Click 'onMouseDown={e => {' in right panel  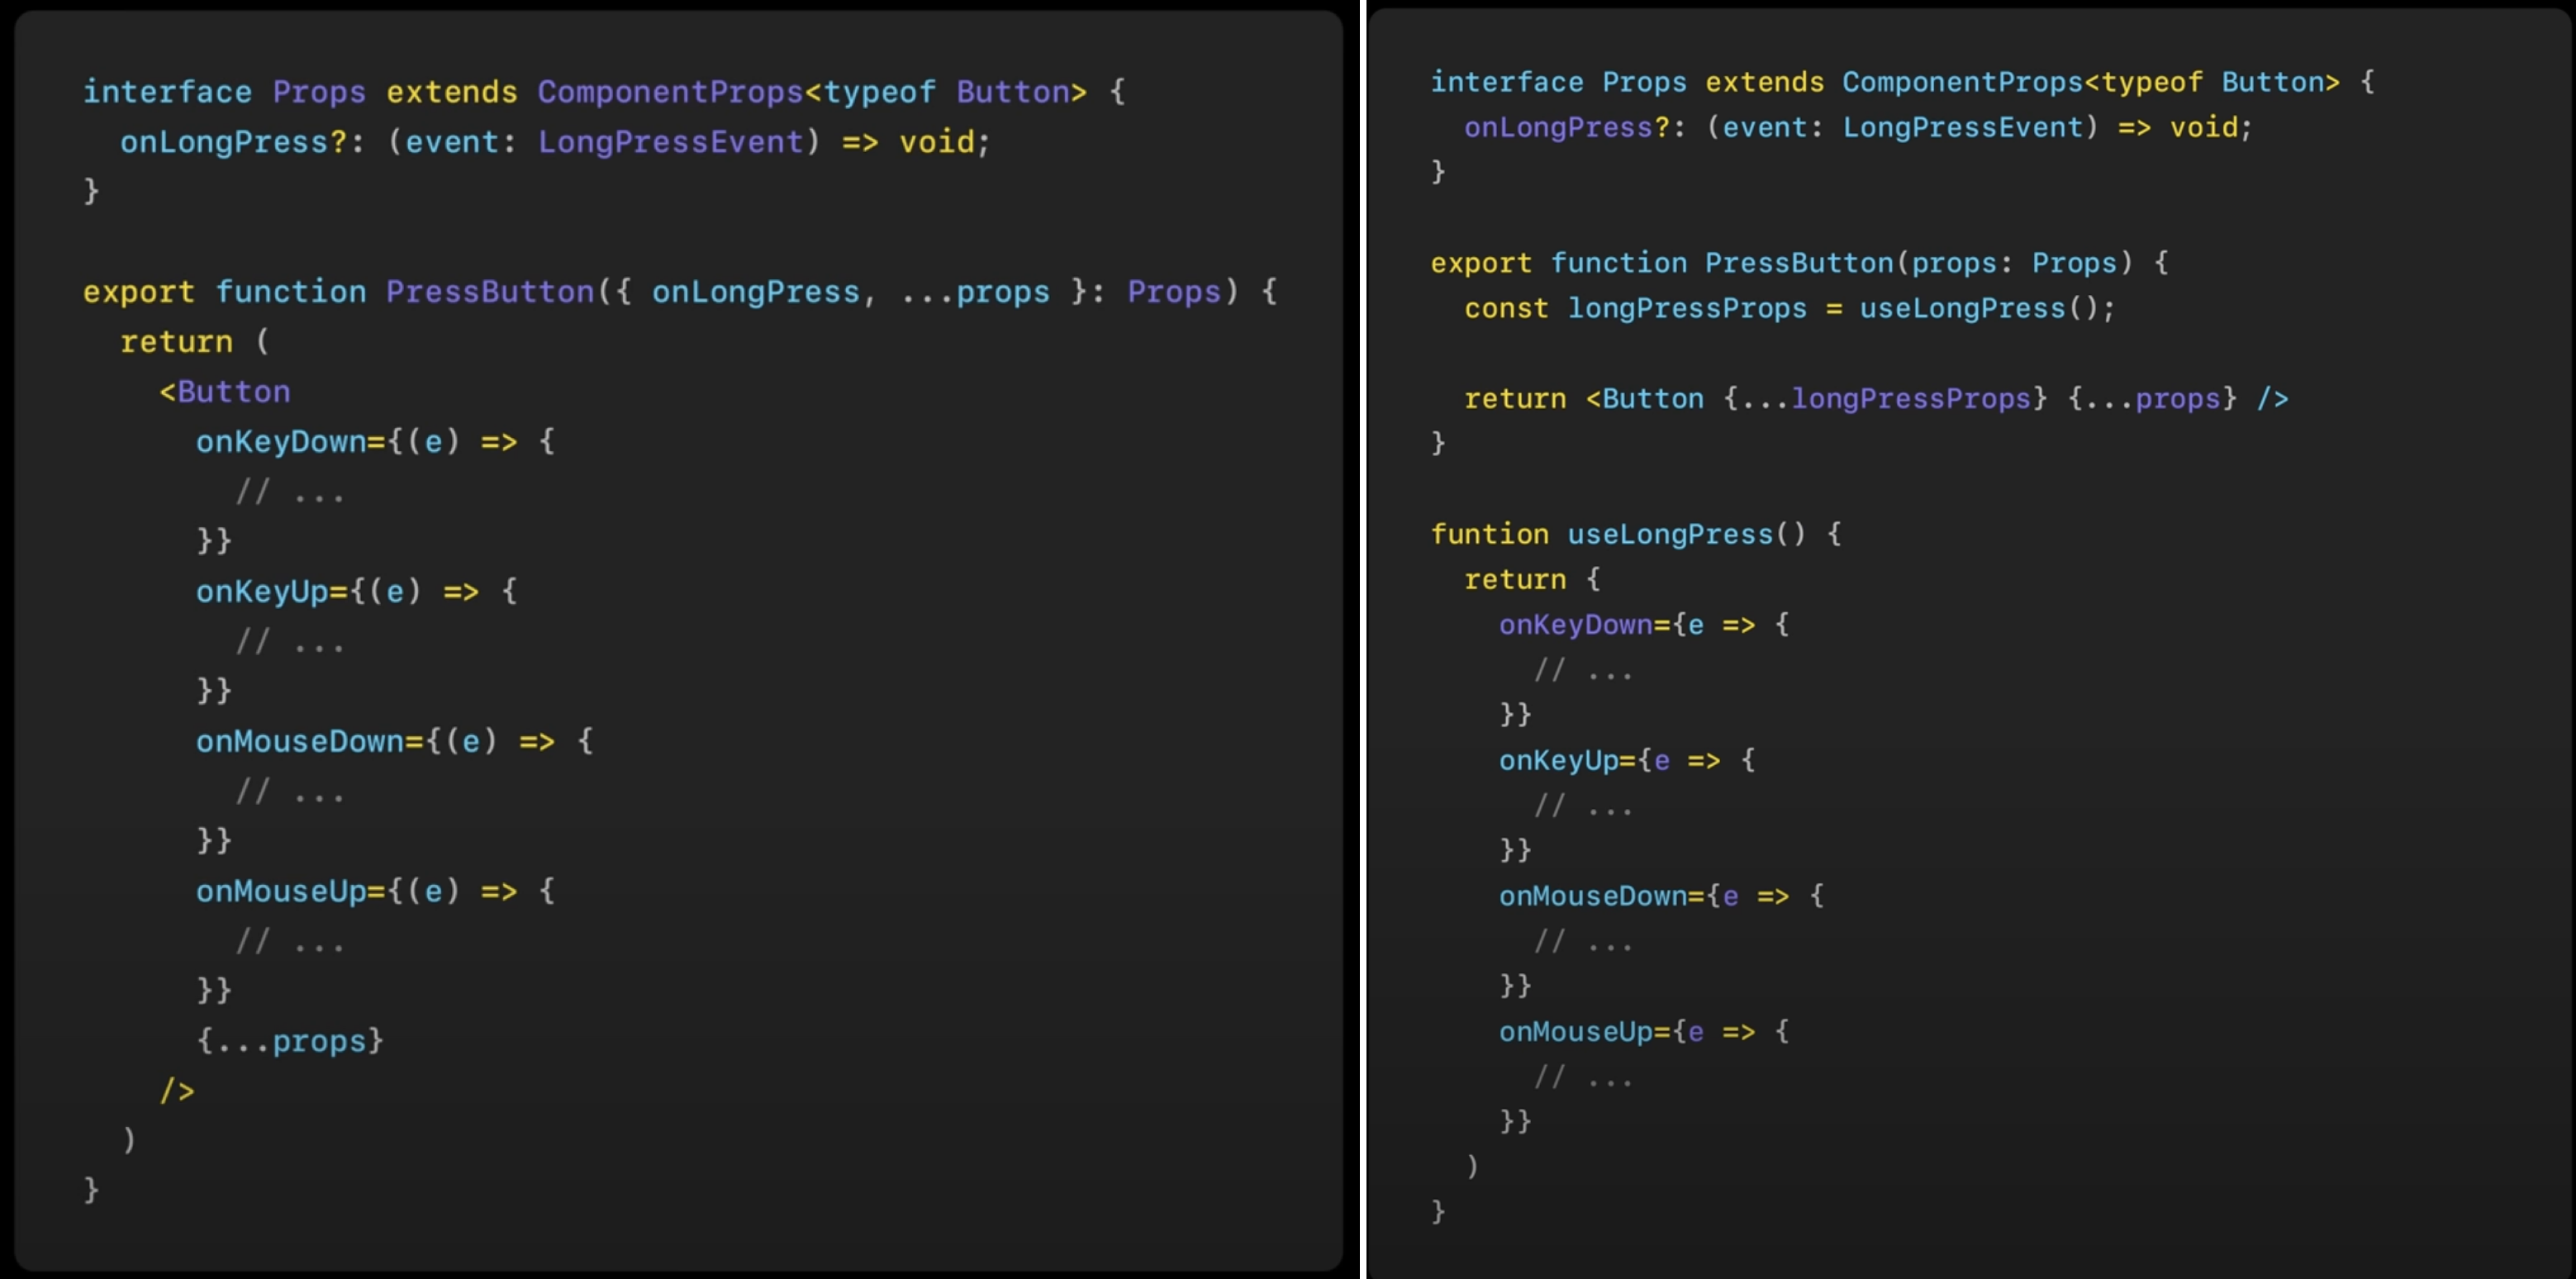[1661, 896]
